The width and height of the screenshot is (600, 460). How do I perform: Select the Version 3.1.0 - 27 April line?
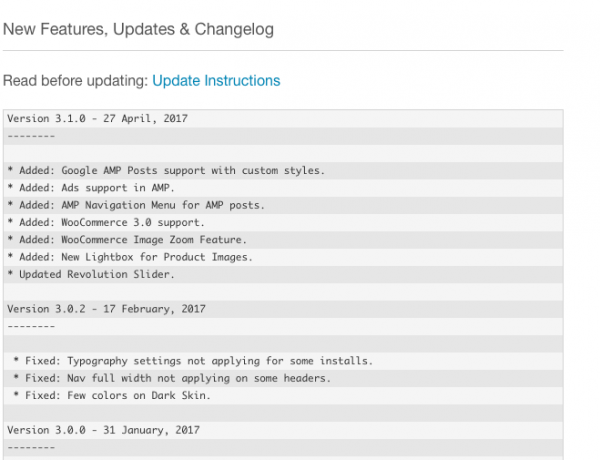pyautogui.click(x=97, y=118)
